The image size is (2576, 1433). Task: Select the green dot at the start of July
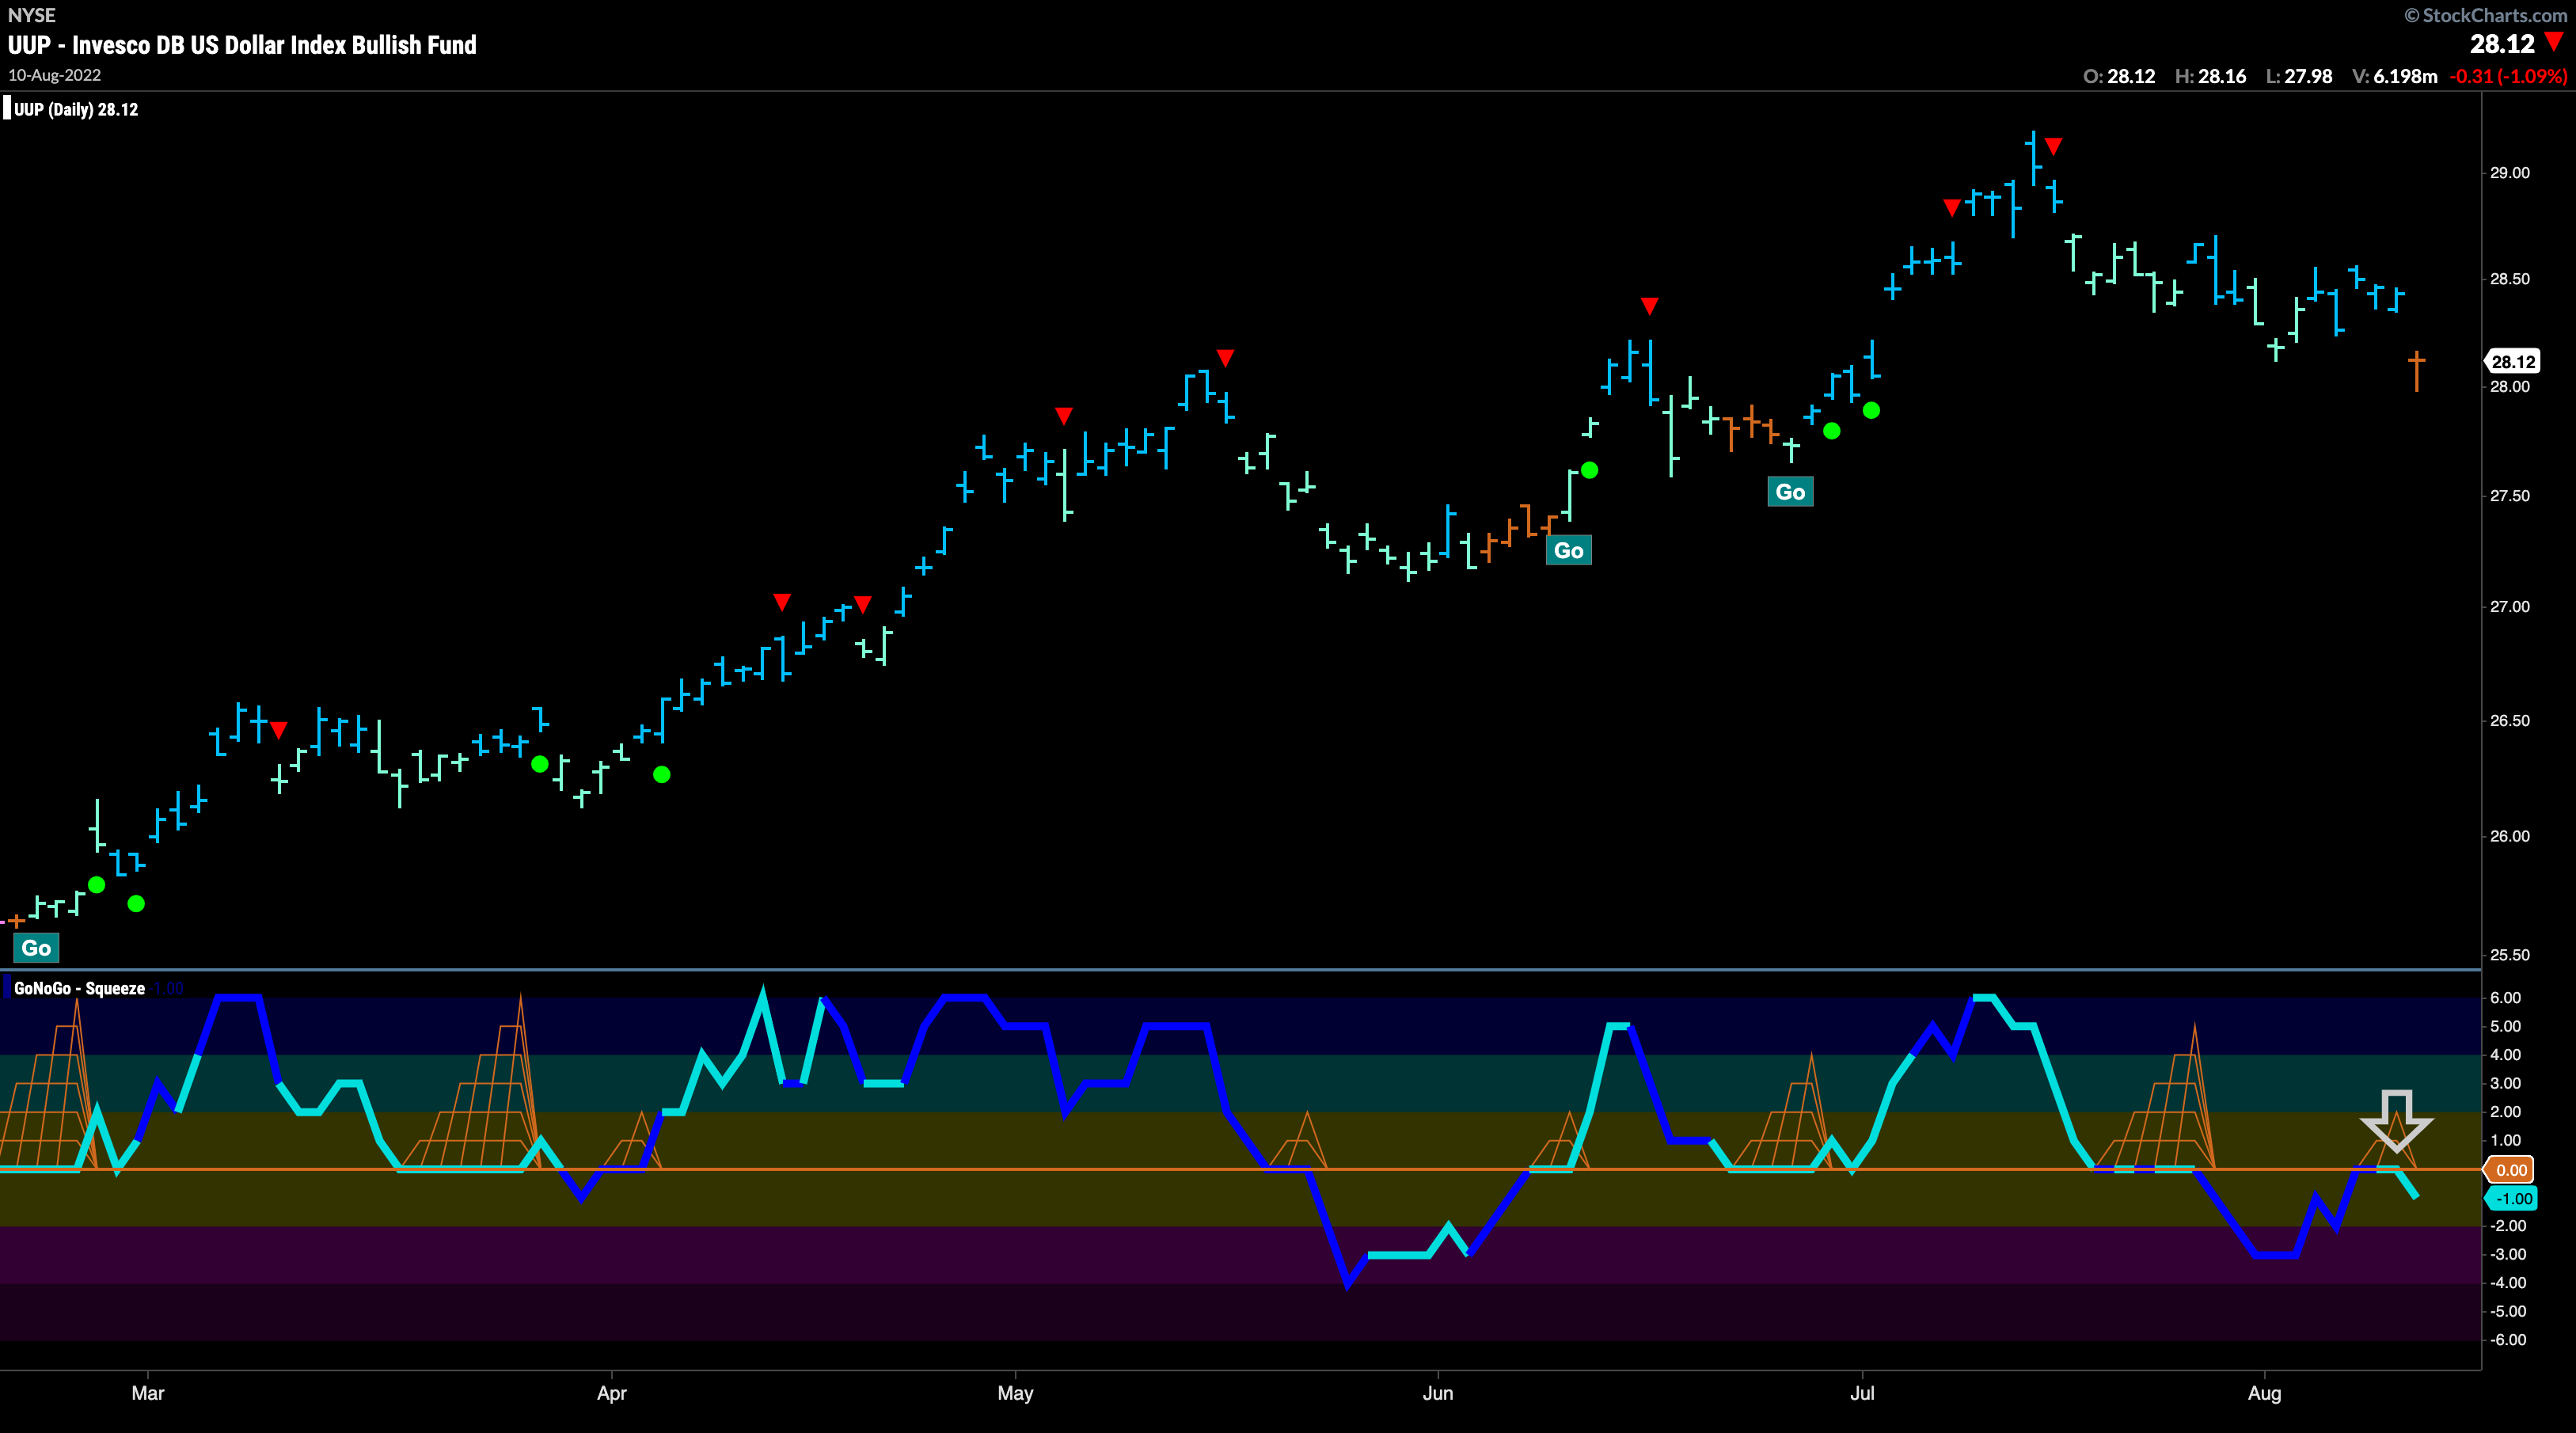pos(1872,410)
